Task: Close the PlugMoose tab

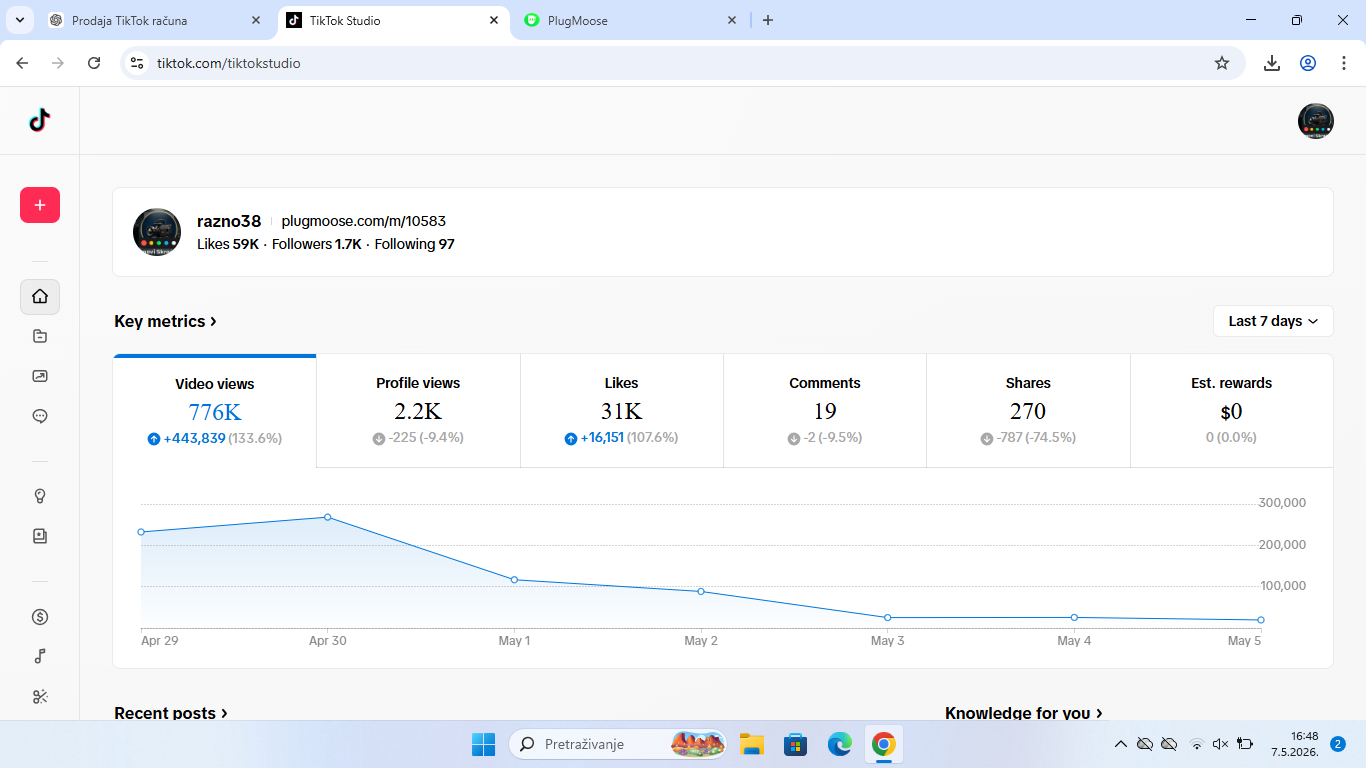Action: (732, 20)
